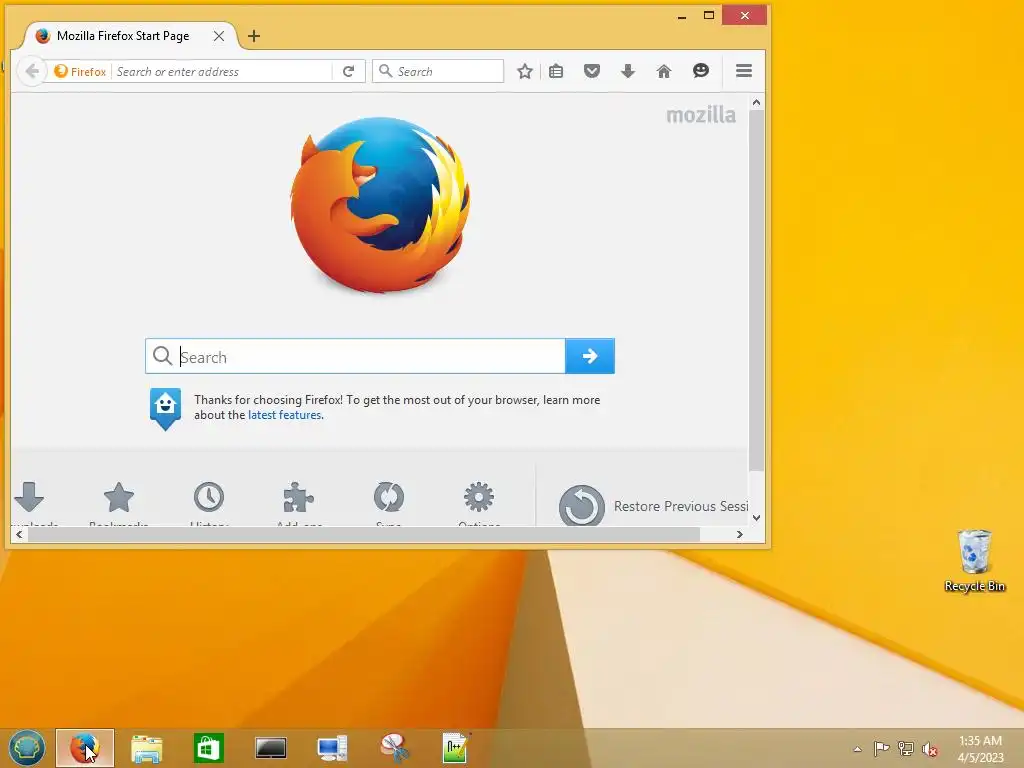Open Options gear on start page
Viewport: 1024px width, 768px height.
pyautogui.click(x=479, y=498)
